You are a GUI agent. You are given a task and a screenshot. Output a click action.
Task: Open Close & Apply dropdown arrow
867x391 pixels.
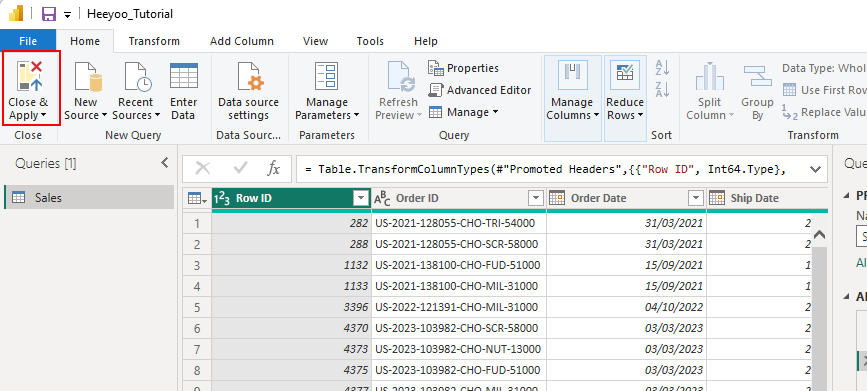[43, 116]
